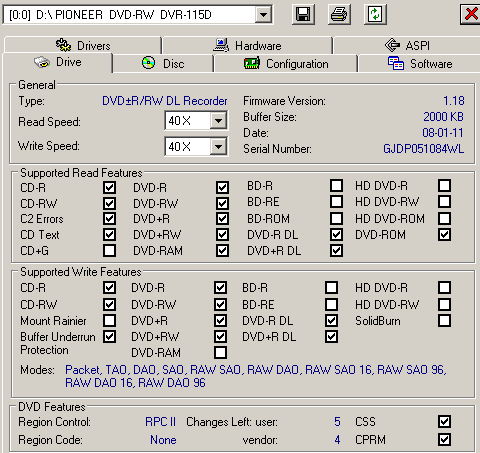Screen dimensions: 480x453
Task: Toggle DVD-R DL write checkbox
Action: pos(331,321)
